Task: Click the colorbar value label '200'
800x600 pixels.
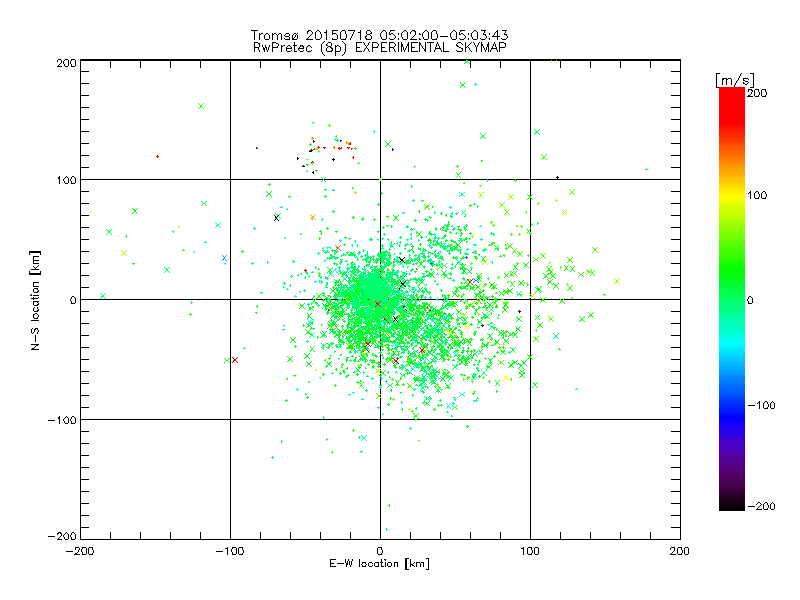Action: pos(757,93)
